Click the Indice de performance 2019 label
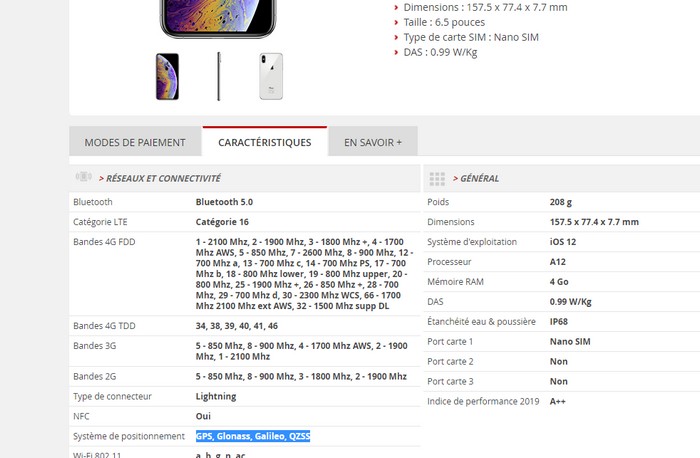This screenshot has height=458, width=700. coord(483,401)
